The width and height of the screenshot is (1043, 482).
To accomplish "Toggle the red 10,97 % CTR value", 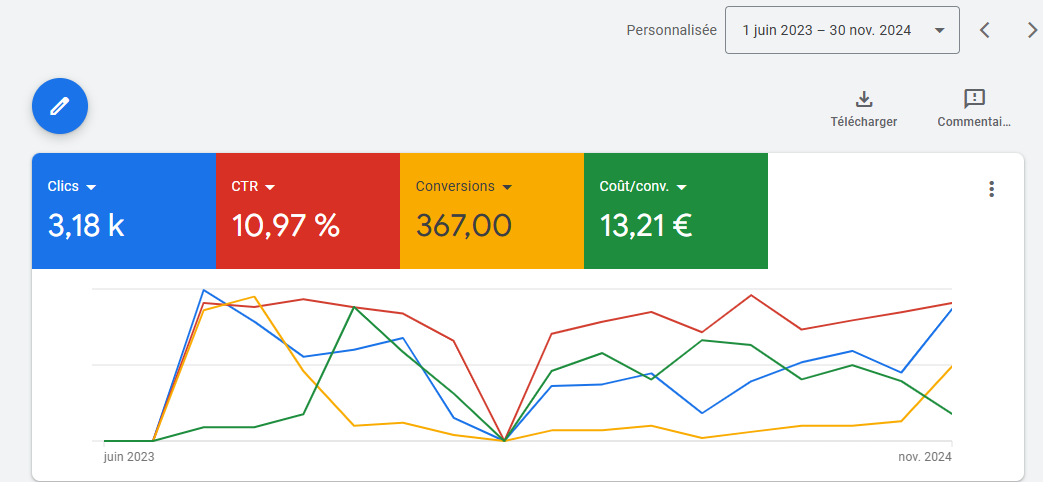I will coord(286,226).
